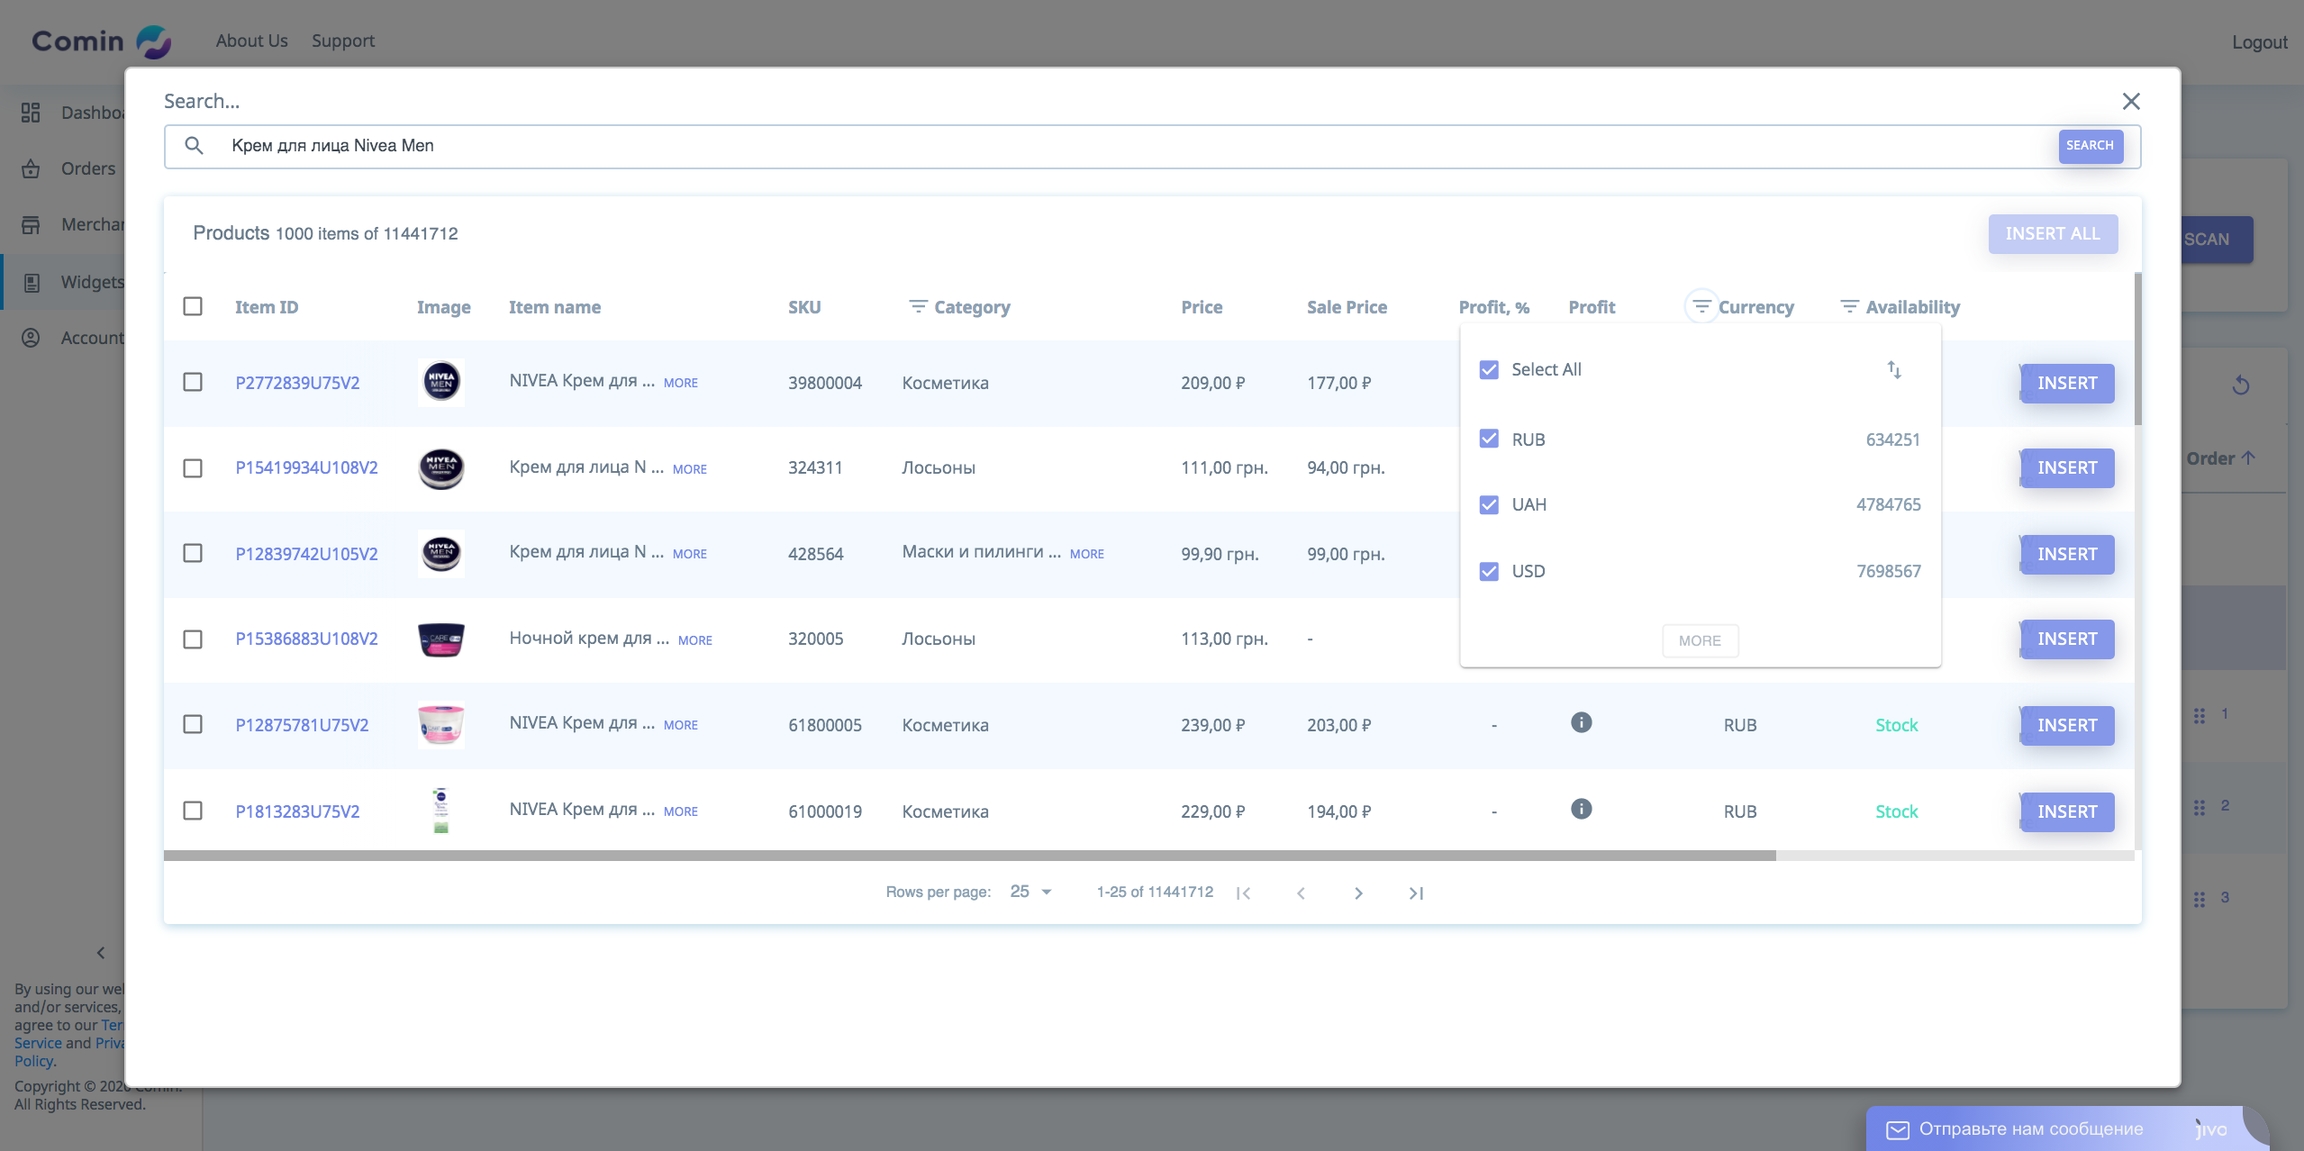
Task: Check the row P2772839U75V2 checkbox
Action: (193, 382)
